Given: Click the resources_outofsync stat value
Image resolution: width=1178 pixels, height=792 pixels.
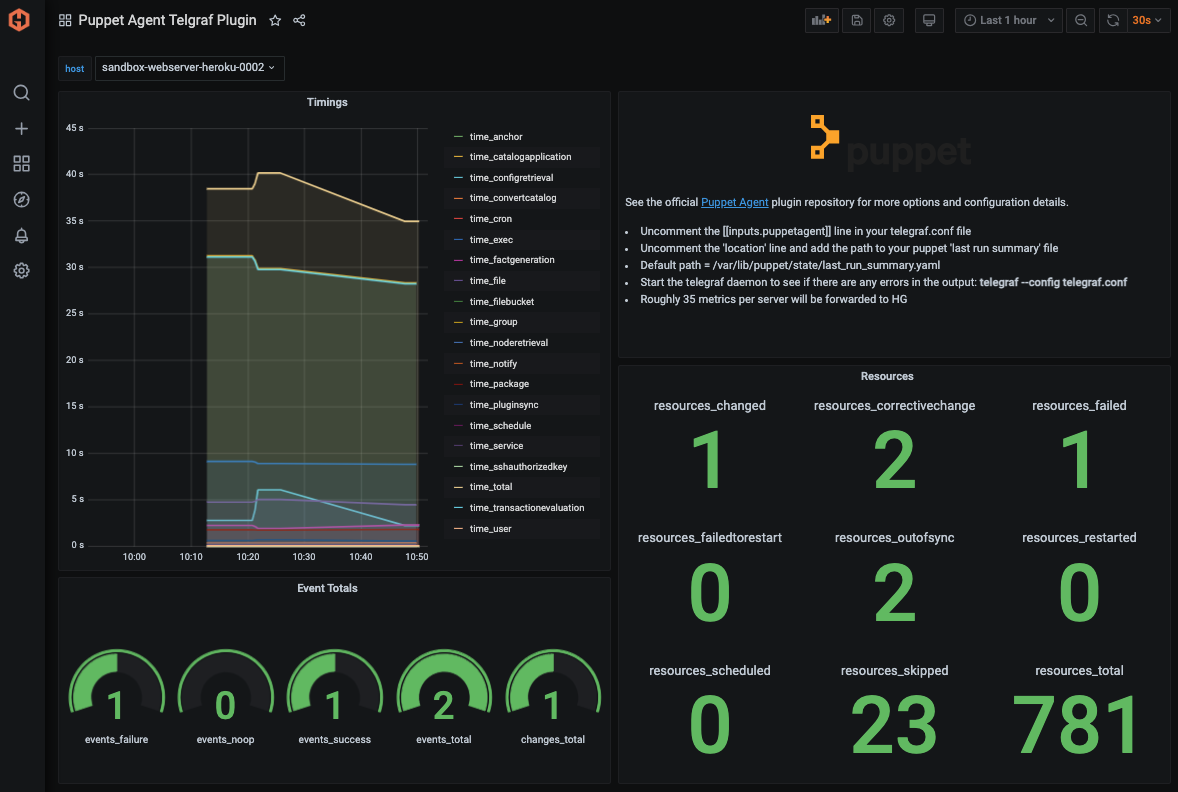Looking at the screenshot, I should 894,593.
